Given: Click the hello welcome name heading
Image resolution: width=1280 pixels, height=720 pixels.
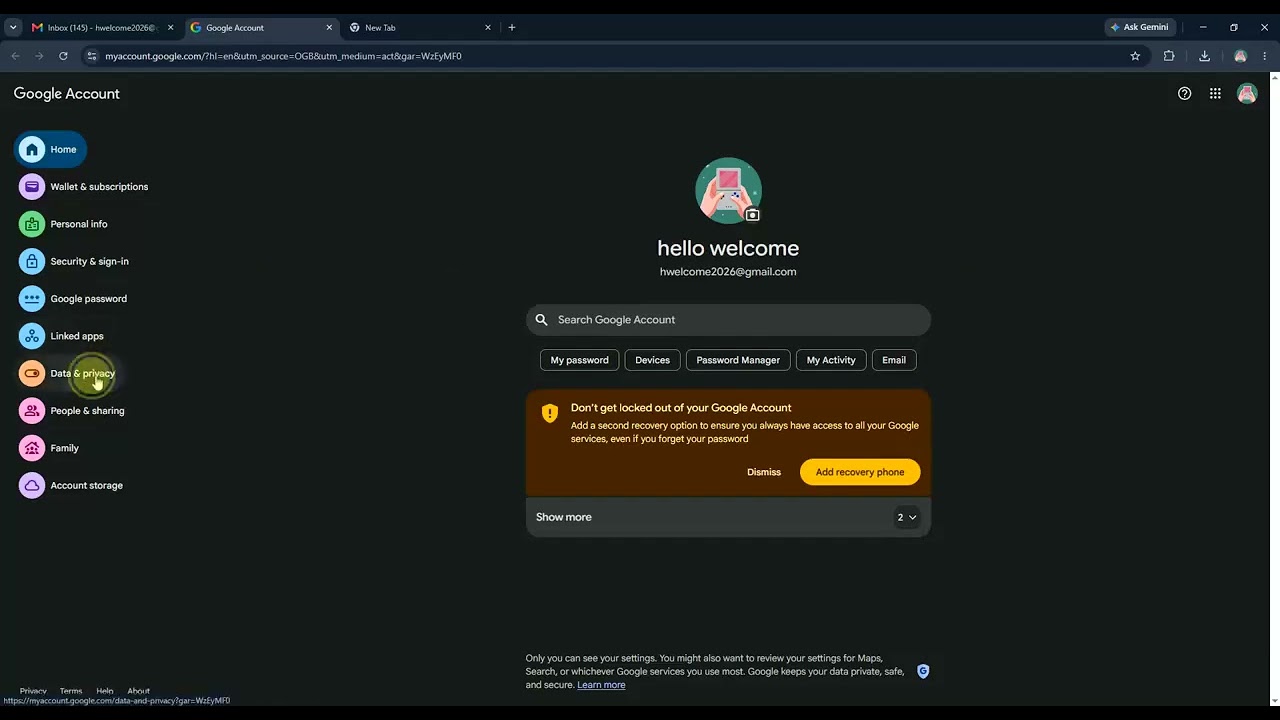Looking at the screenshot, I should [728, 248].
